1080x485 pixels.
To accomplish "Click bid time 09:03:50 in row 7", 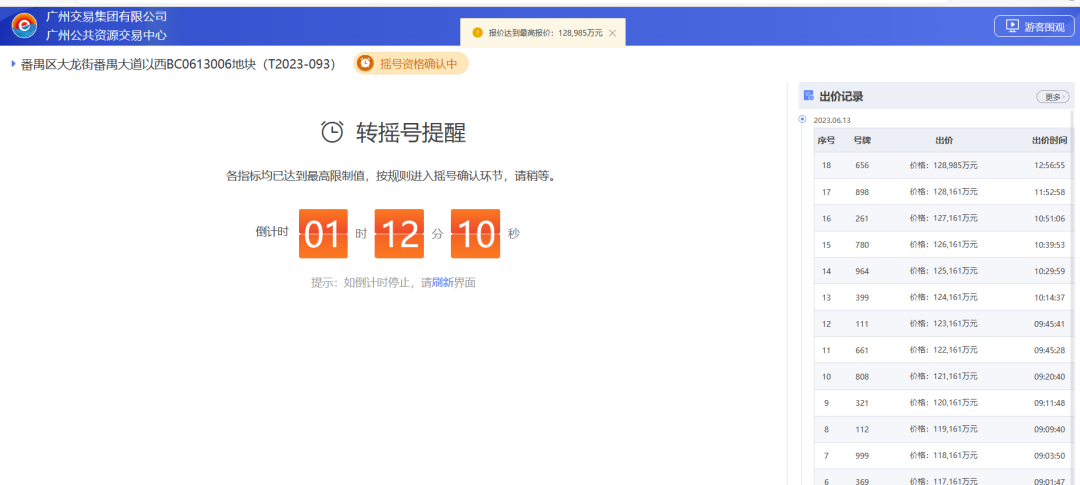I will coord(1049,455).
